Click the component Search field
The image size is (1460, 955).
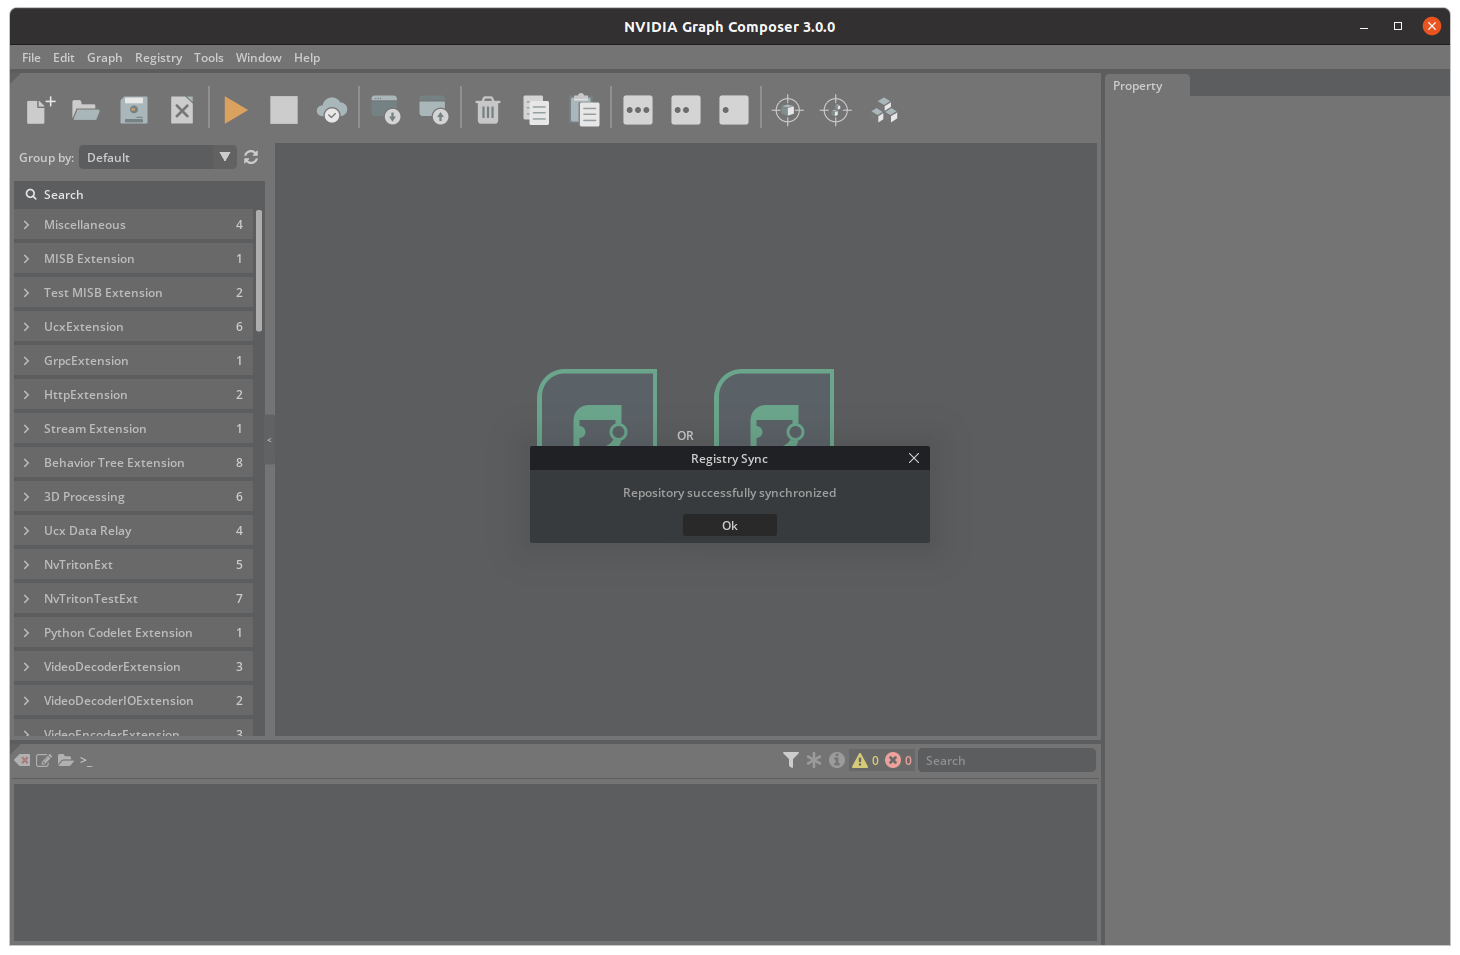pos(139,194)
